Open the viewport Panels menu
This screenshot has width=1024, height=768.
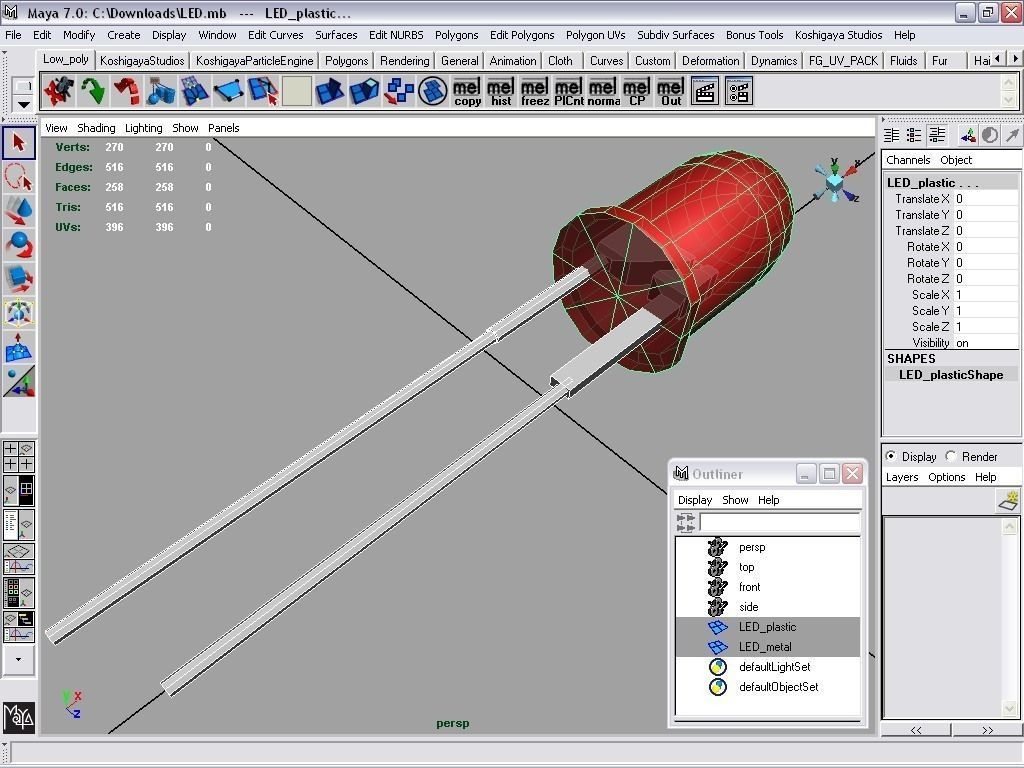[x=223, y=128]
